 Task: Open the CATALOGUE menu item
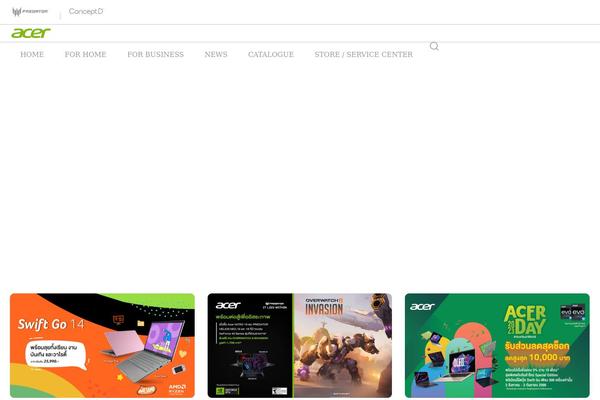(271, 54)
